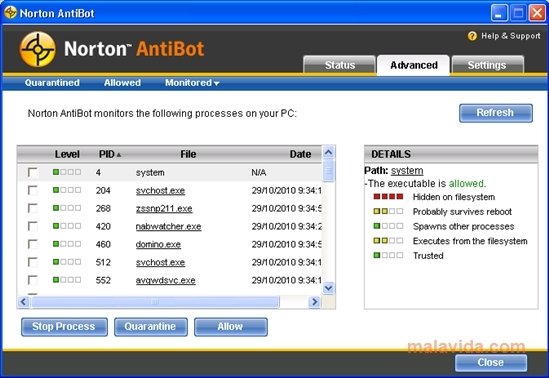Click the level indicator for zssnp211.exe
Image resolution: width=549 pixels, height=378 pixels.
67,208
